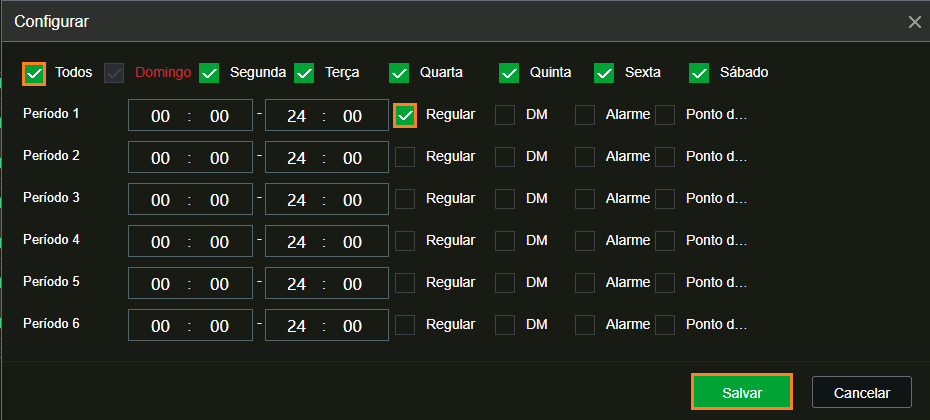Save settings with Salvar button
This screenshot has height=420, width=930.
(x=742, y=392)
